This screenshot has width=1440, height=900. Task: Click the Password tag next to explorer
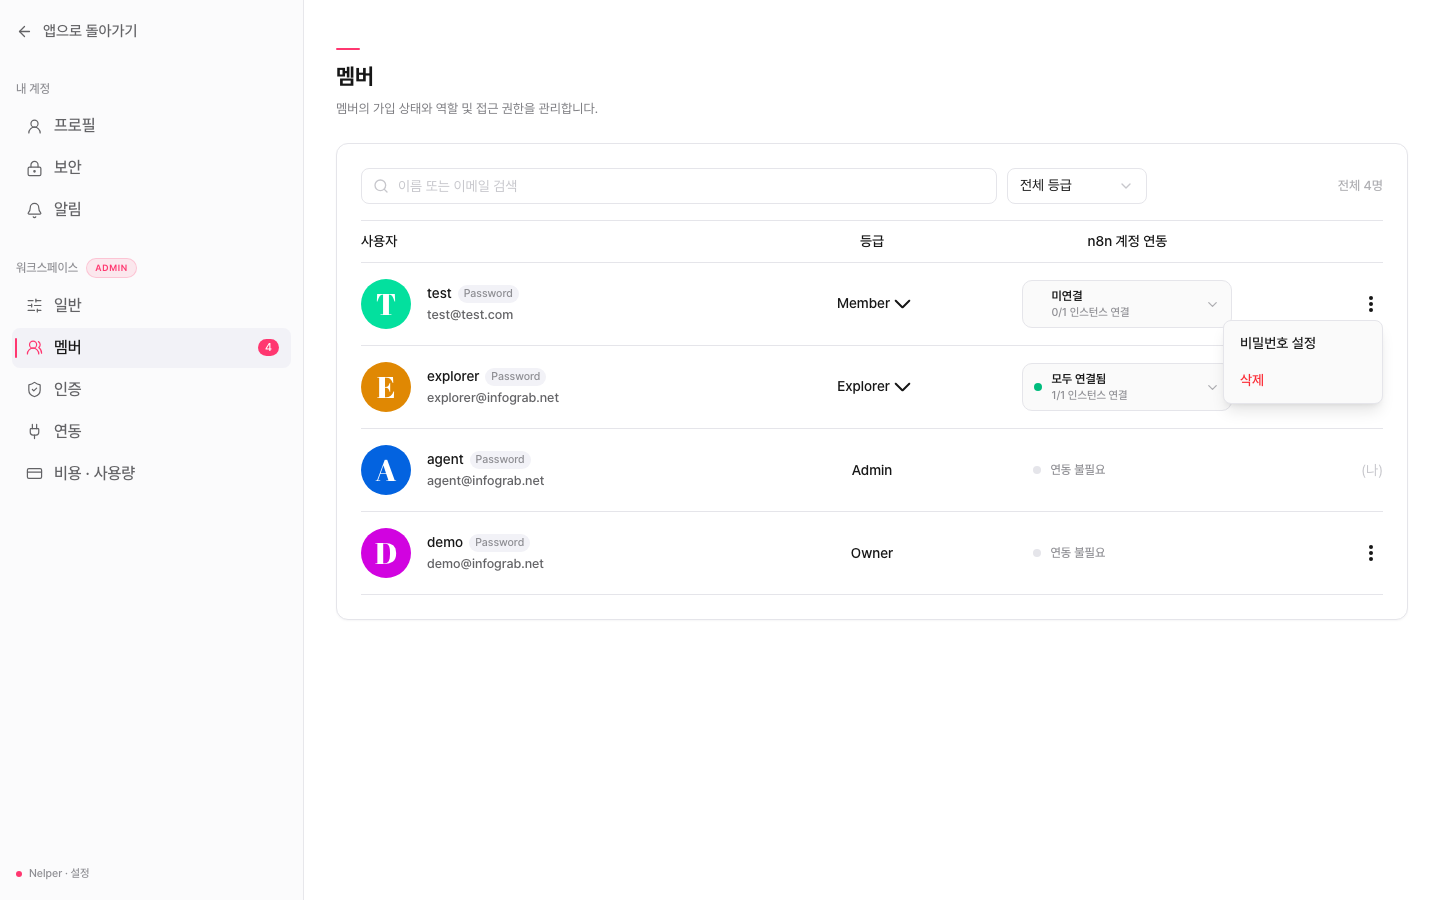pos(516,377)
